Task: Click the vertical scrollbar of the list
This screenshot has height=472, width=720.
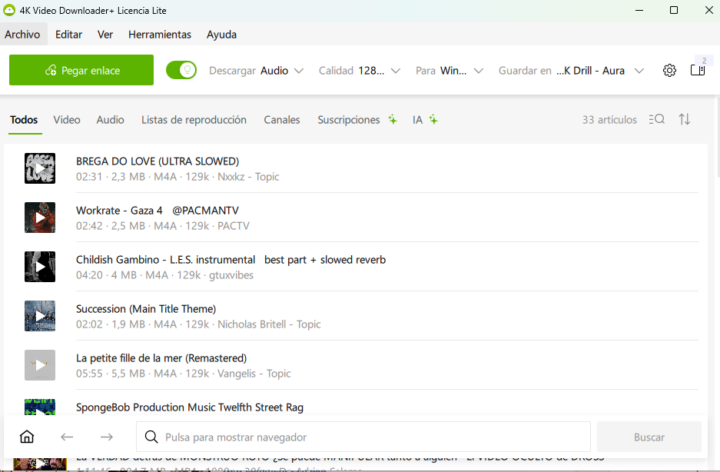Action: [x=717, y=138]
